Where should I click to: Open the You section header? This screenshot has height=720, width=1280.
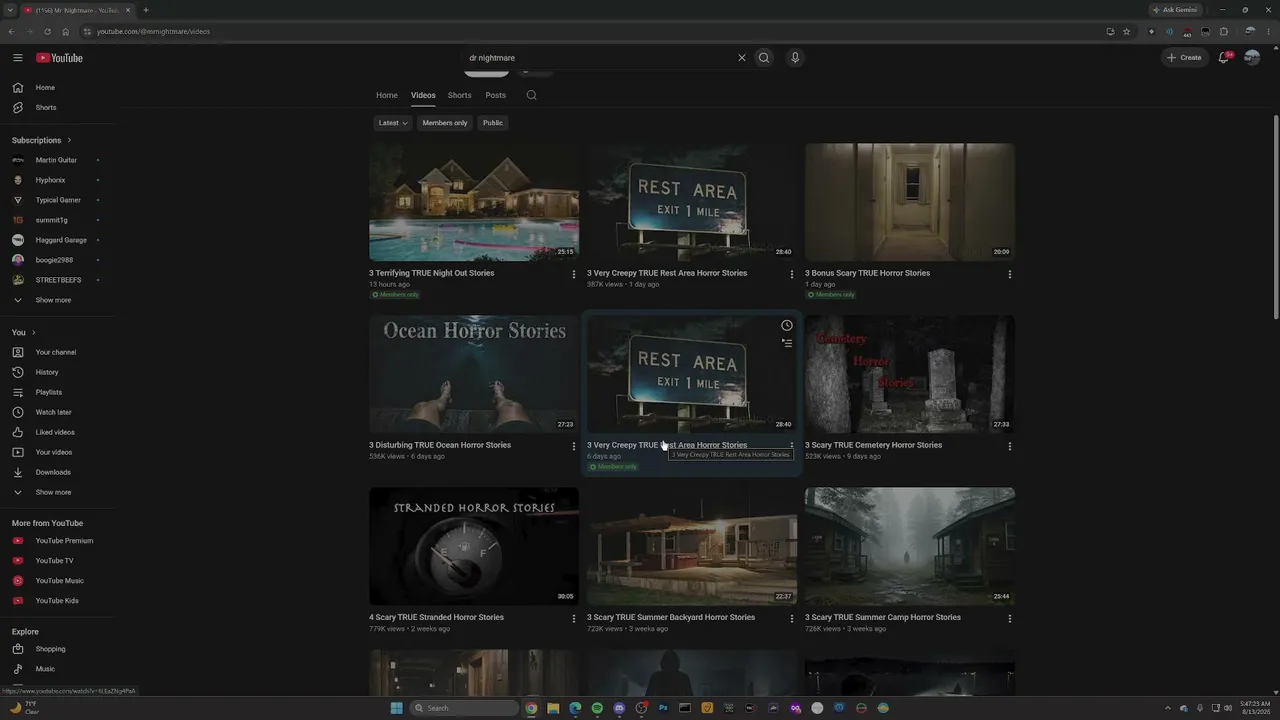point(24,332)
